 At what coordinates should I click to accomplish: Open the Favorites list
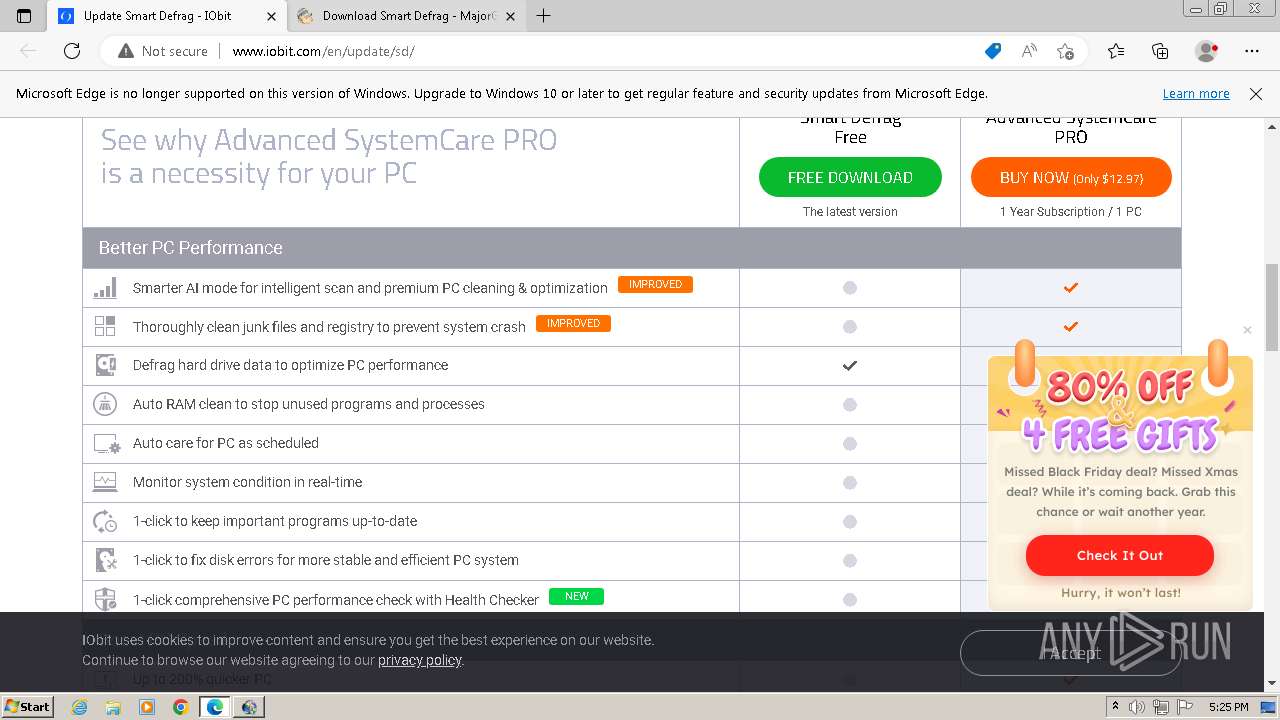point(1116,51)
